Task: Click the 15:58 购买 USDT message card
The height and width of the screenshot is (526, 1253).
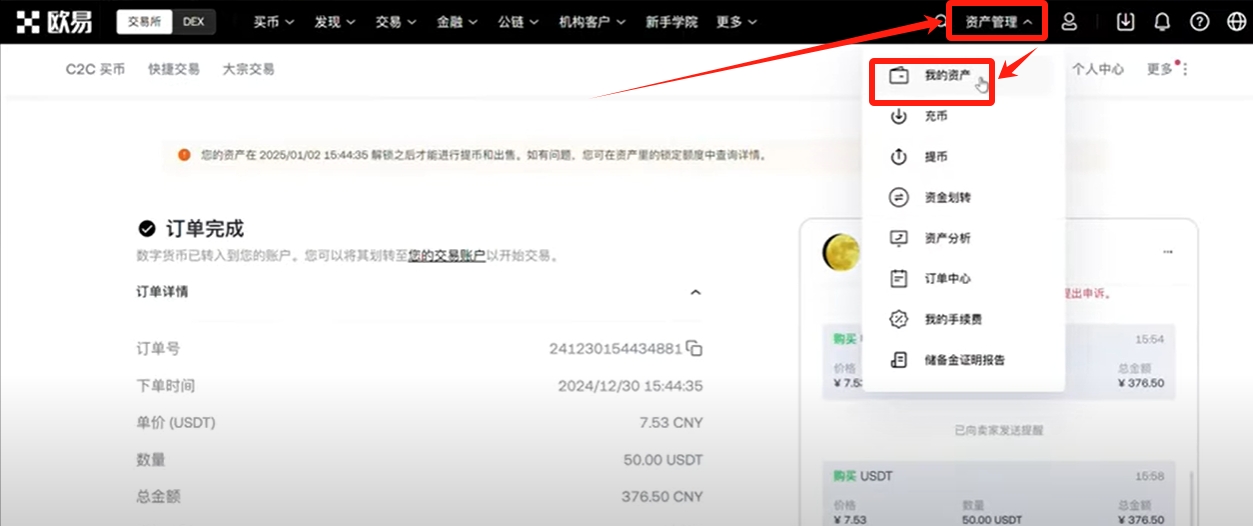Action: pyautogui.click(x=998, y=493)
